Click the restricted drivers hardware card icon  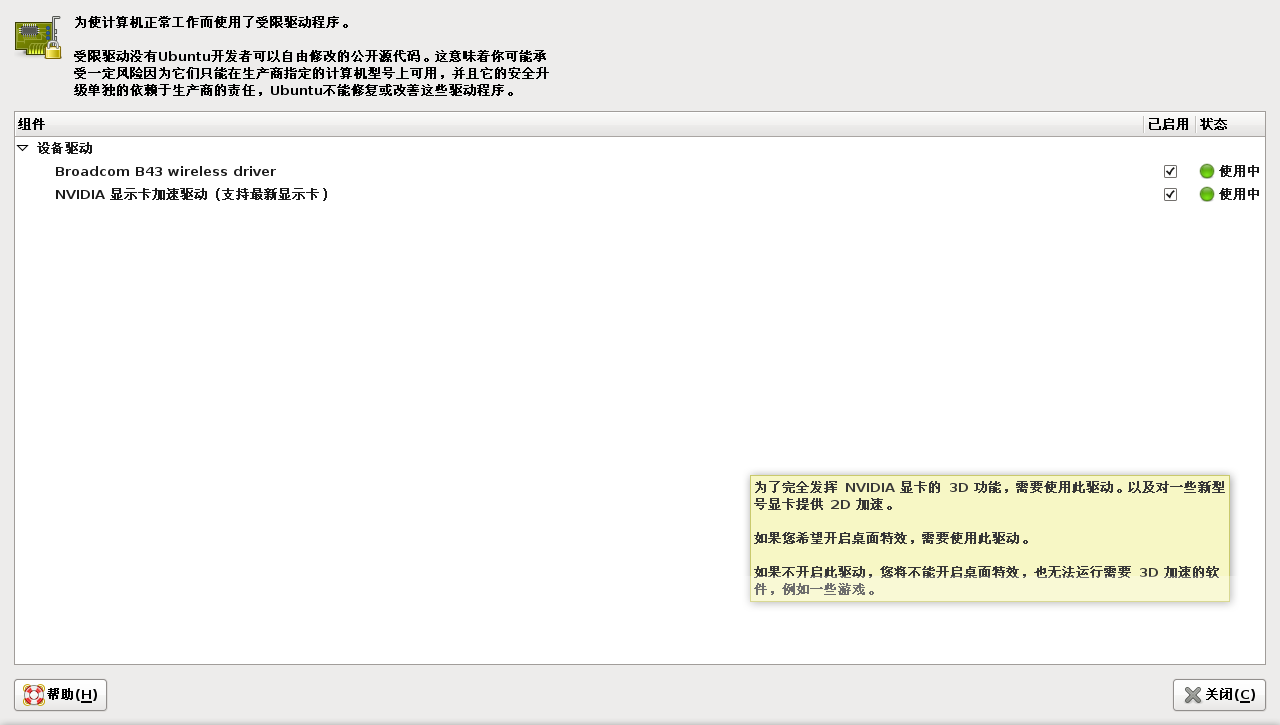(x=38, y=39)
